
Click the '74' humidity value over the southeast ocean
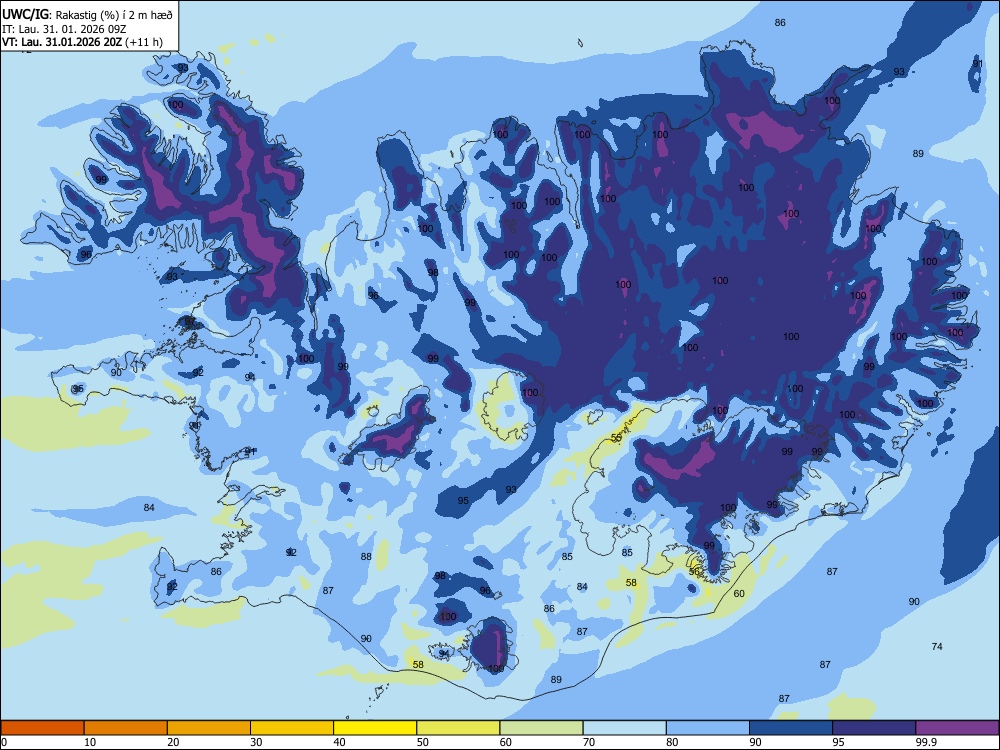point(937,647)
